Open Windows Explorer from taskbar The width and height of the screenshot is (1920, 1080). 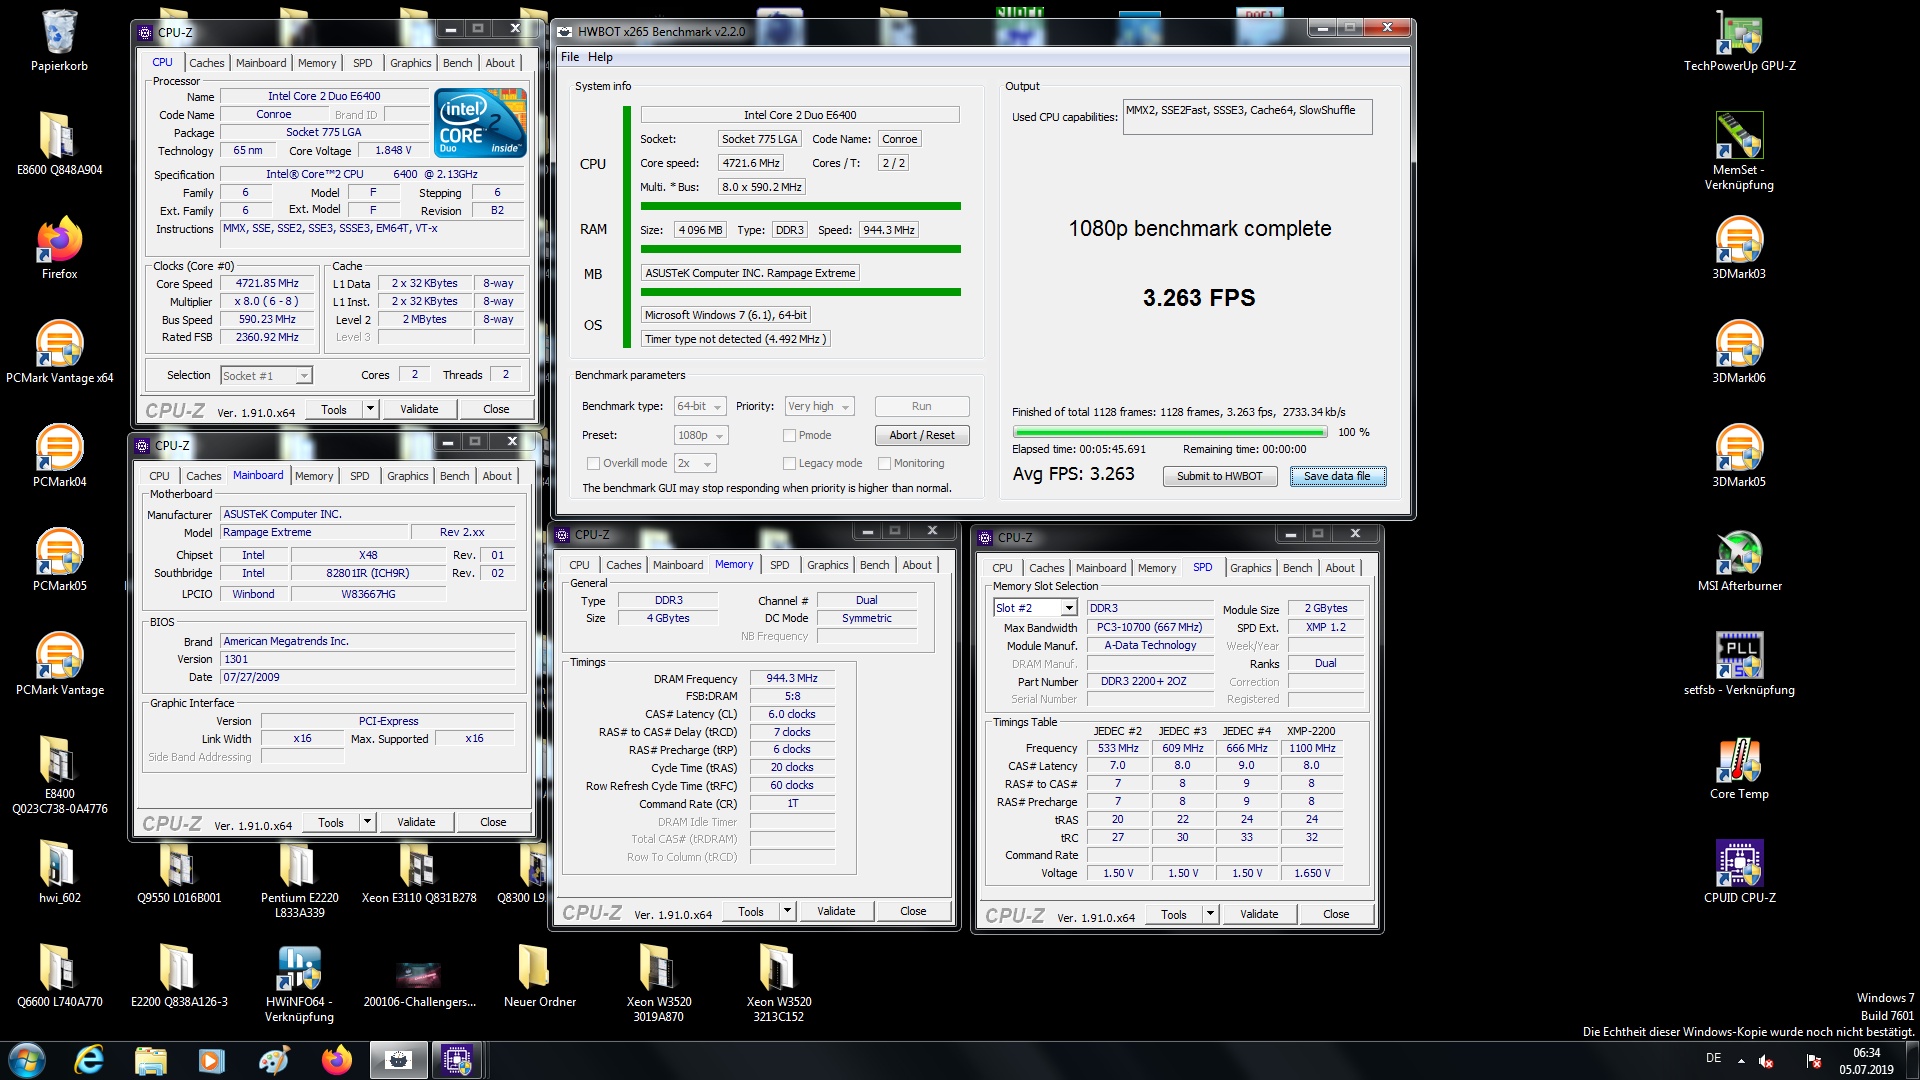[151, 1060]
